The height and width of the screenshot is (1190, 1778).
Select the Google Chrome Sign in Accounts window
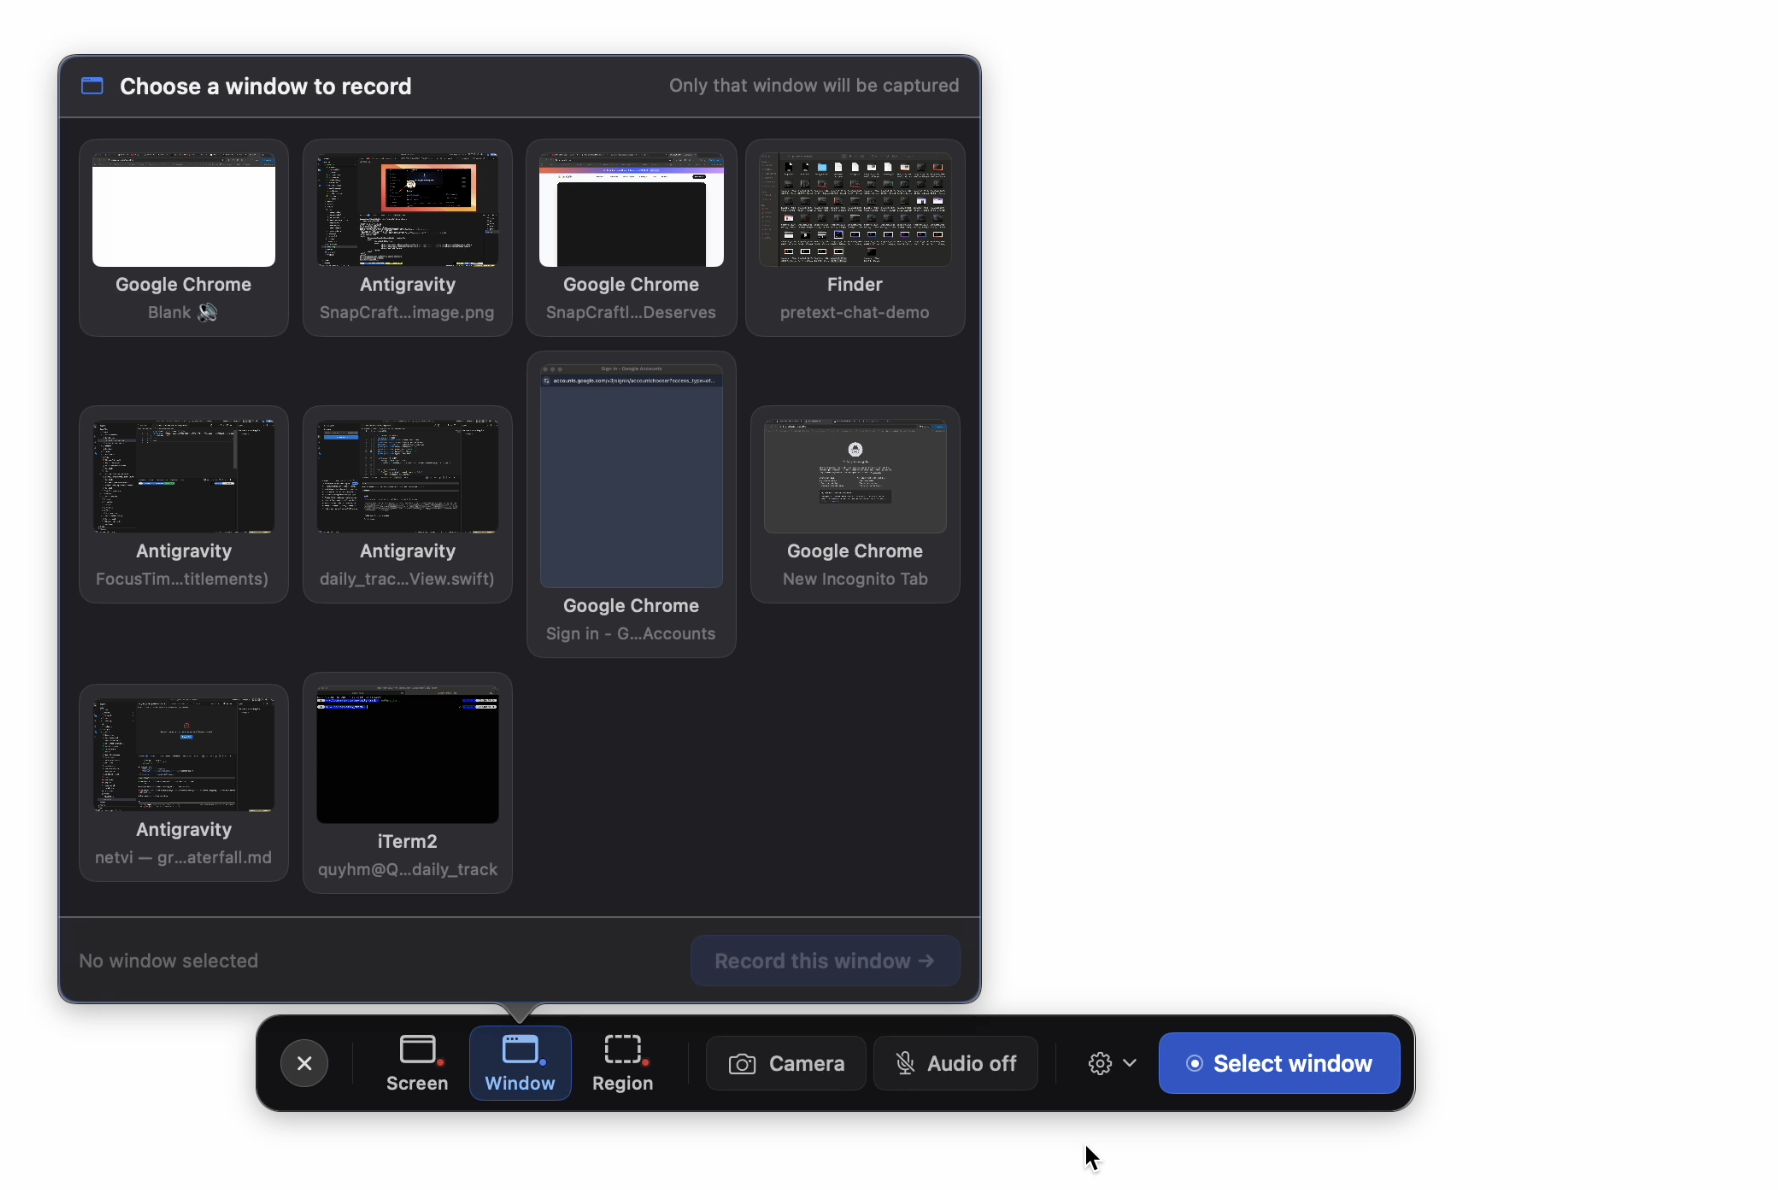click(x=631, y=504)
